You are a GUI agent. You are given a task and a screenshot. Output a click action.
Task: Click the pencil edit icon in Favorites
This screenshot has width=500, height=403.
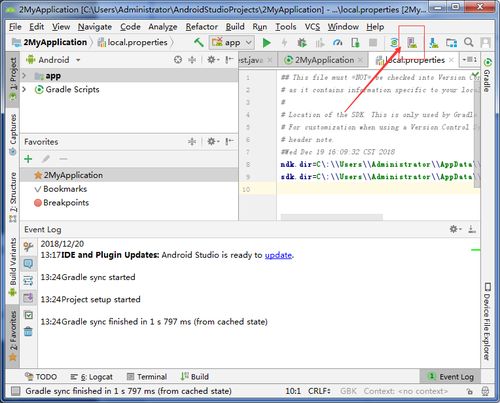(46, 159)
